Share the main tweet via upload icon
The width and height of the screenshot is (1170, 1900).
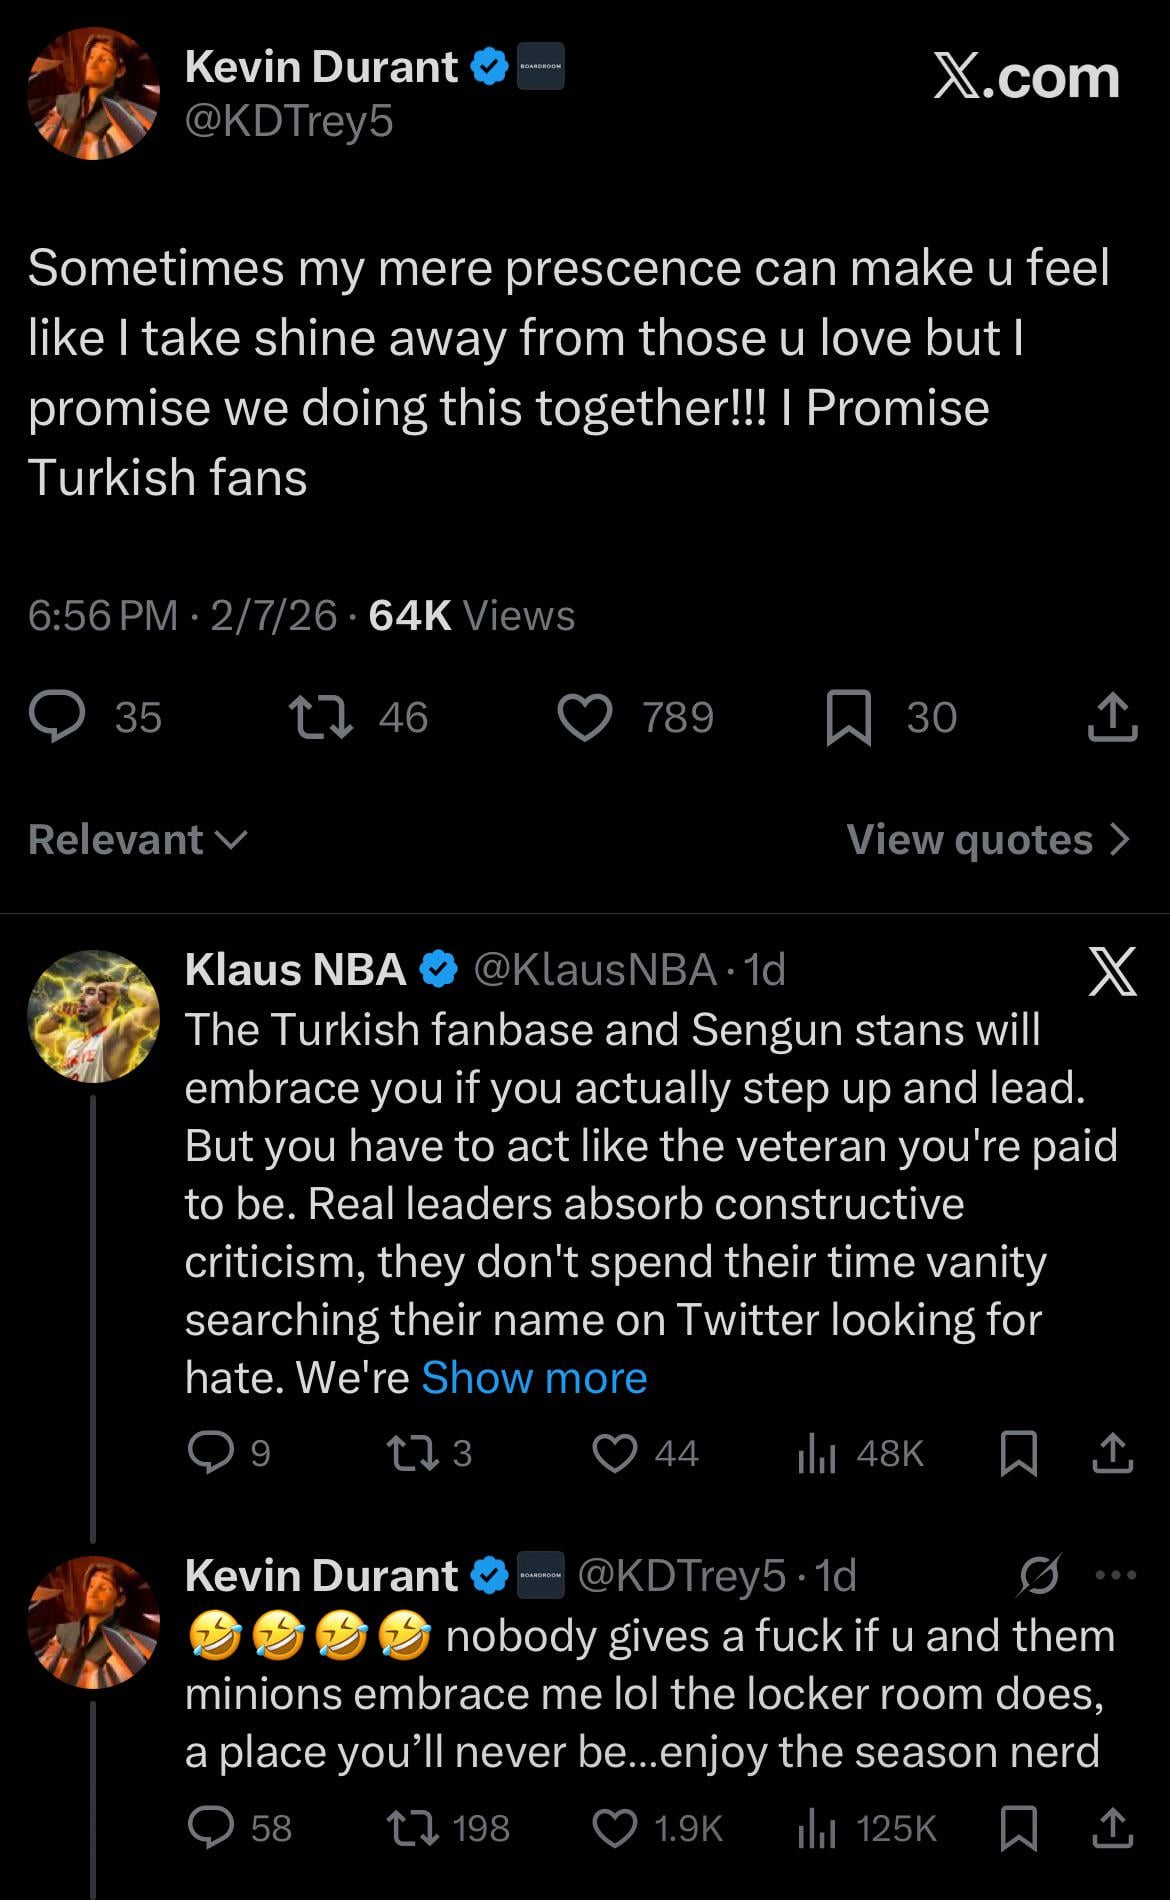click(x=1112, y=718)
